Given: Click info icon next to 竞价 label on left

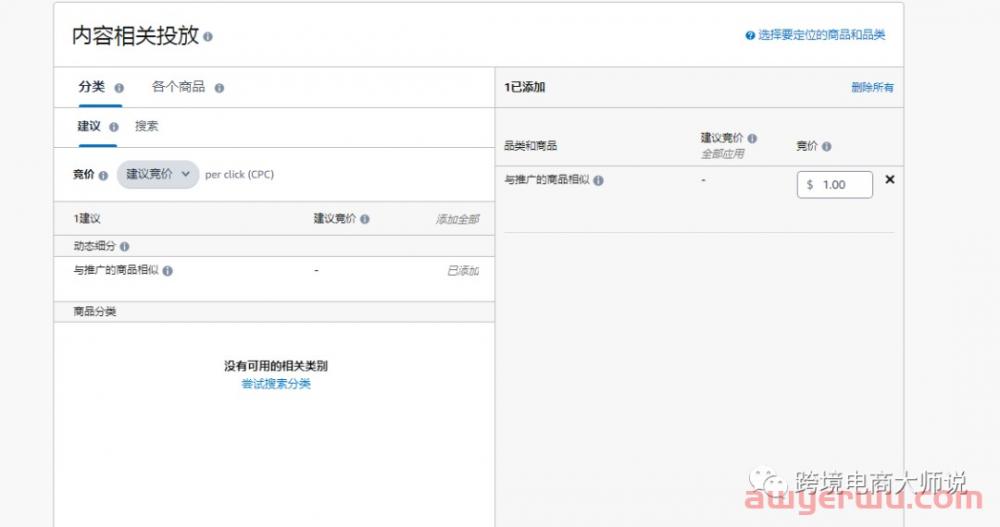Looking at the screenshot, I should tap(103, 175).
